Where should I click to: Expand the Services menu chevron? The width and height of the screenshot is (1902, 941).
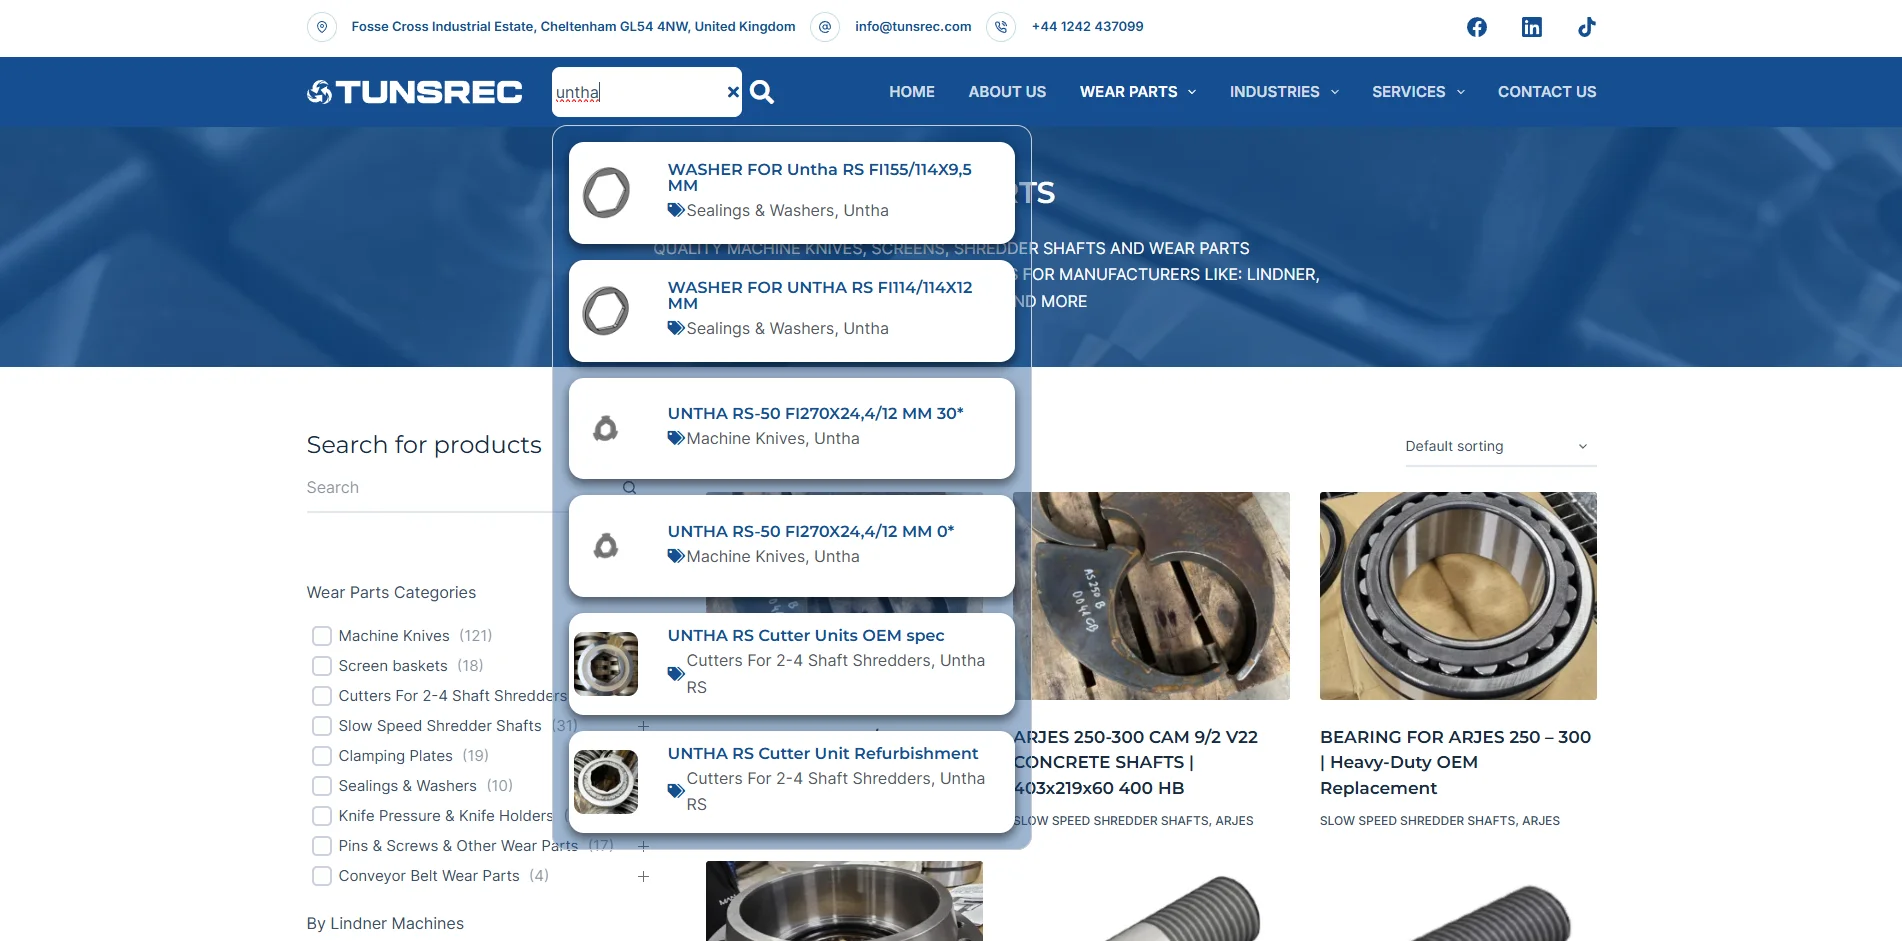[x=1461, y=92]
